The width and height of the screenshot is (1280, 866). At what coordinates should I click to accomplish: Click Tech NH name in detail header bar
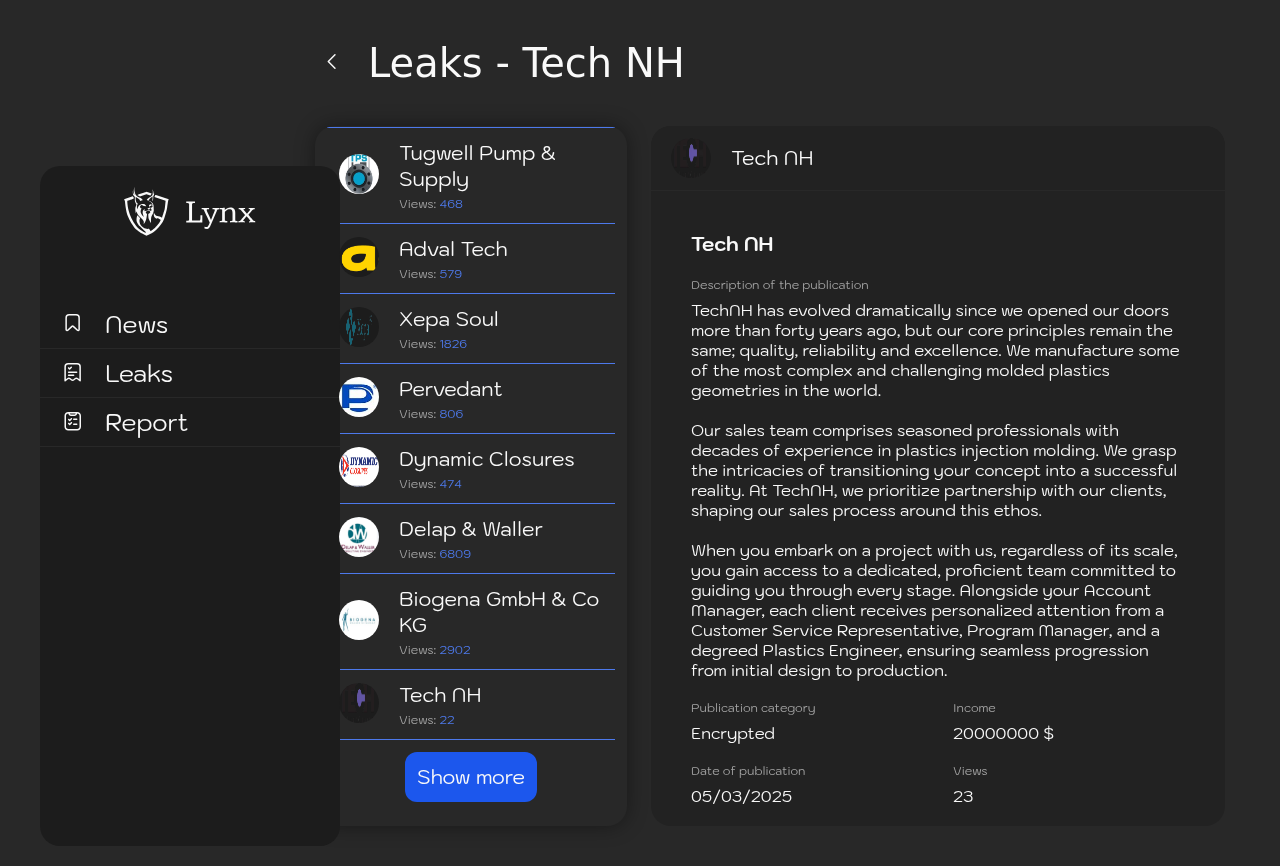coord(772,158)
